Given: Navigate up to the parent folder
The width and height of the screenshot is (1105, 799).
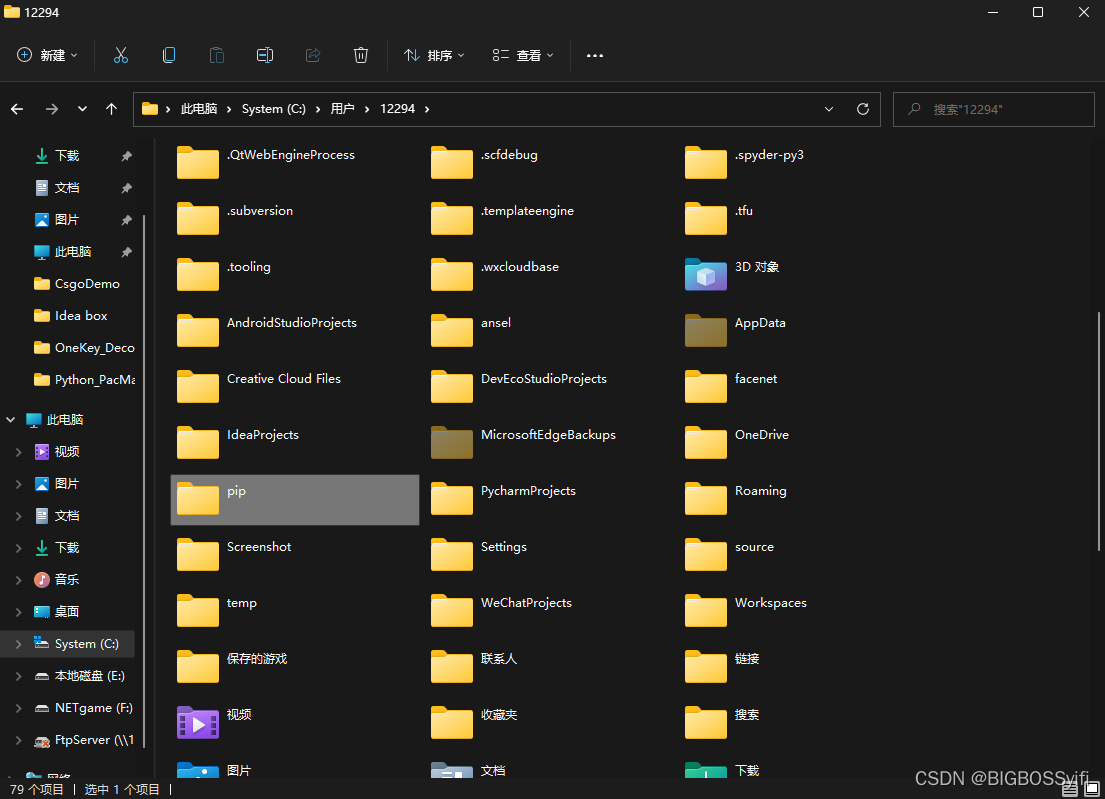Looking at the screenshot, I should (111, 108).
